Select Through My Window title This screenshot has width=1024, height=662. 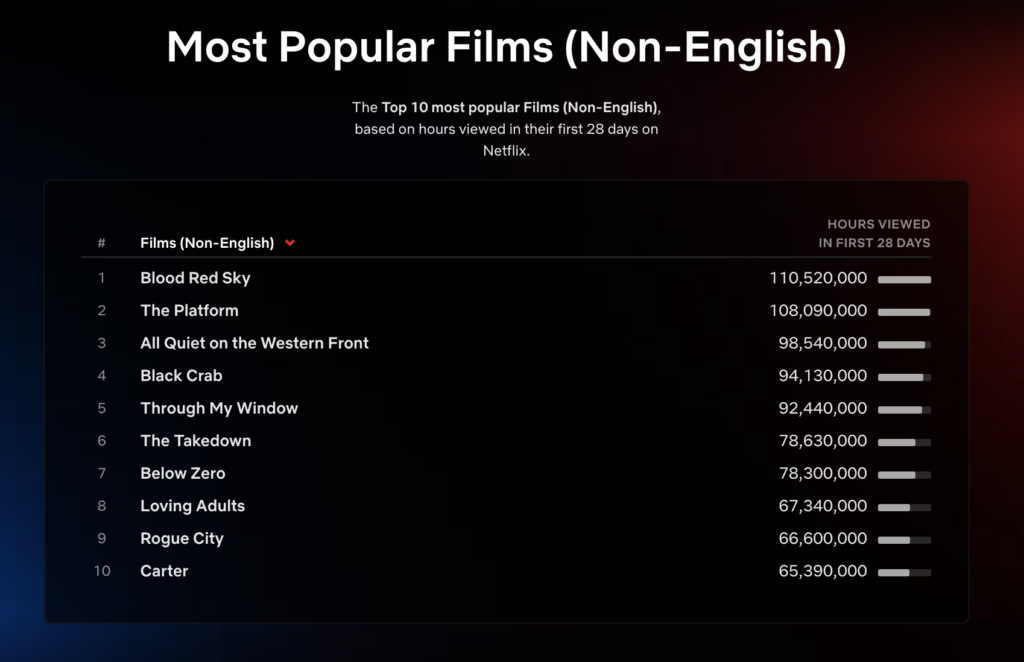tap(219, 408)
